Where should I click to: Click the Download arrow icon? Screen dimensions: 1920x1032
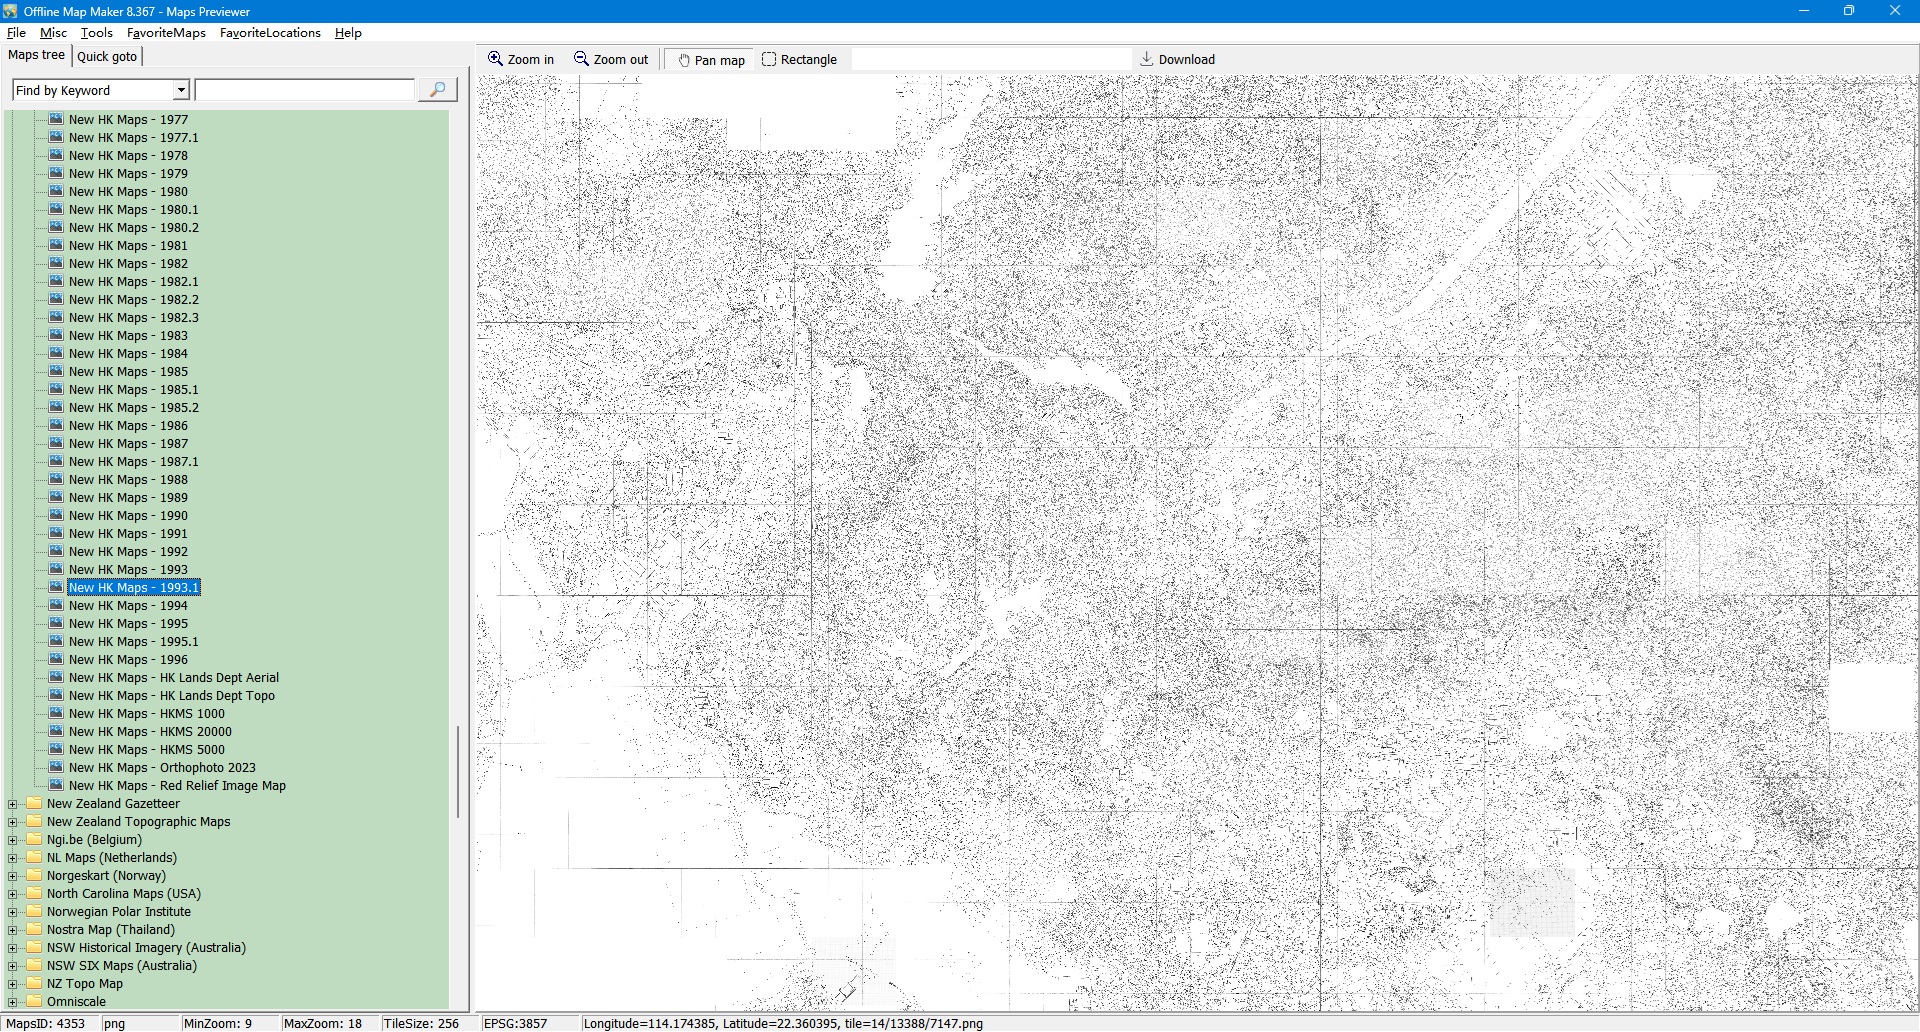pos(1147,59)
